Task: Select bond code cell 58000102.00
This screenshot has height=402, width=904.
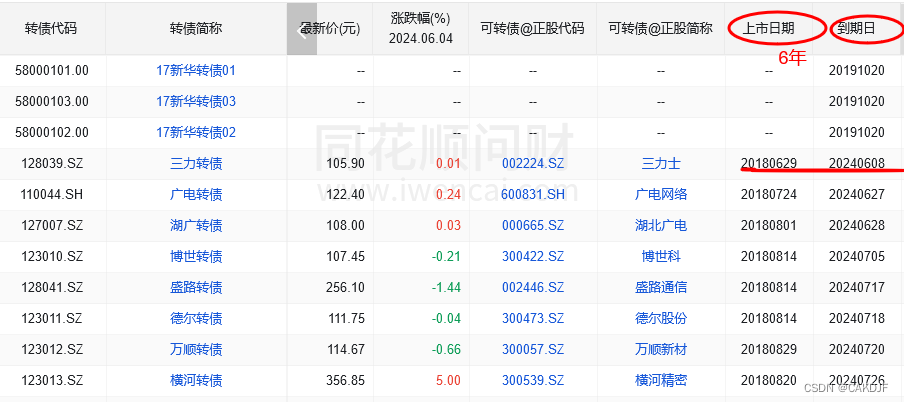Action: [52, 133]
